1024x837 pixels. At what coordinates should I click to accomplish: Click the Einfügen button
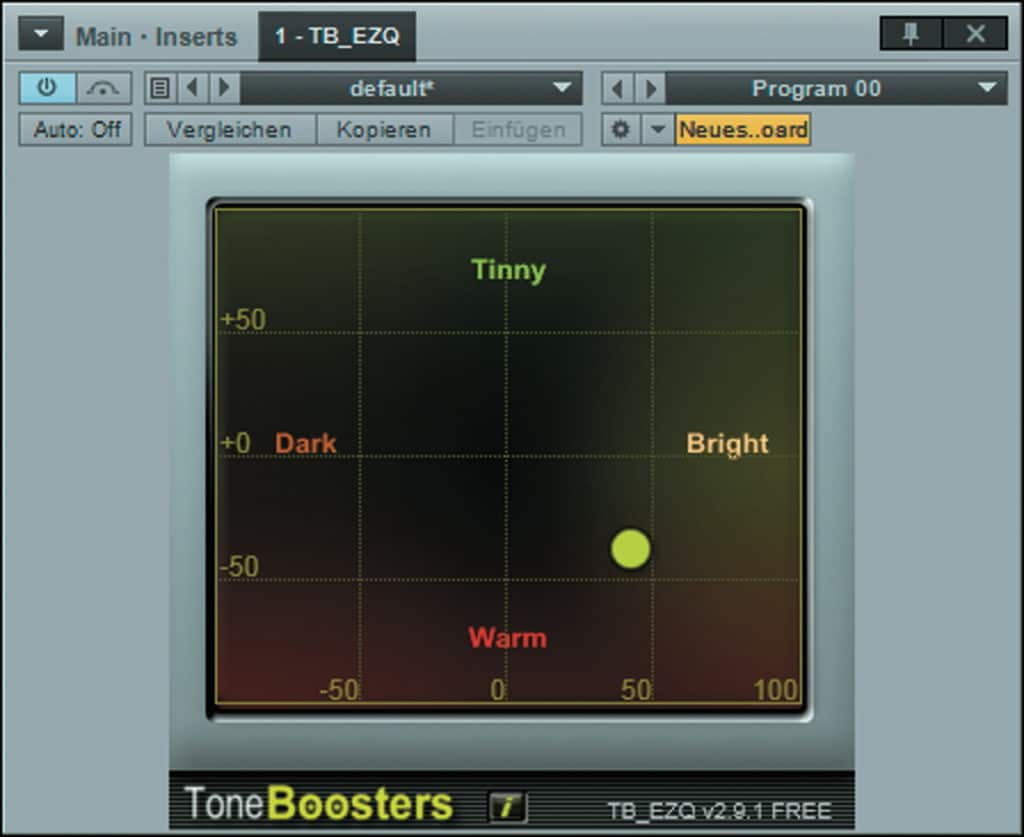(x=518, y=129)
